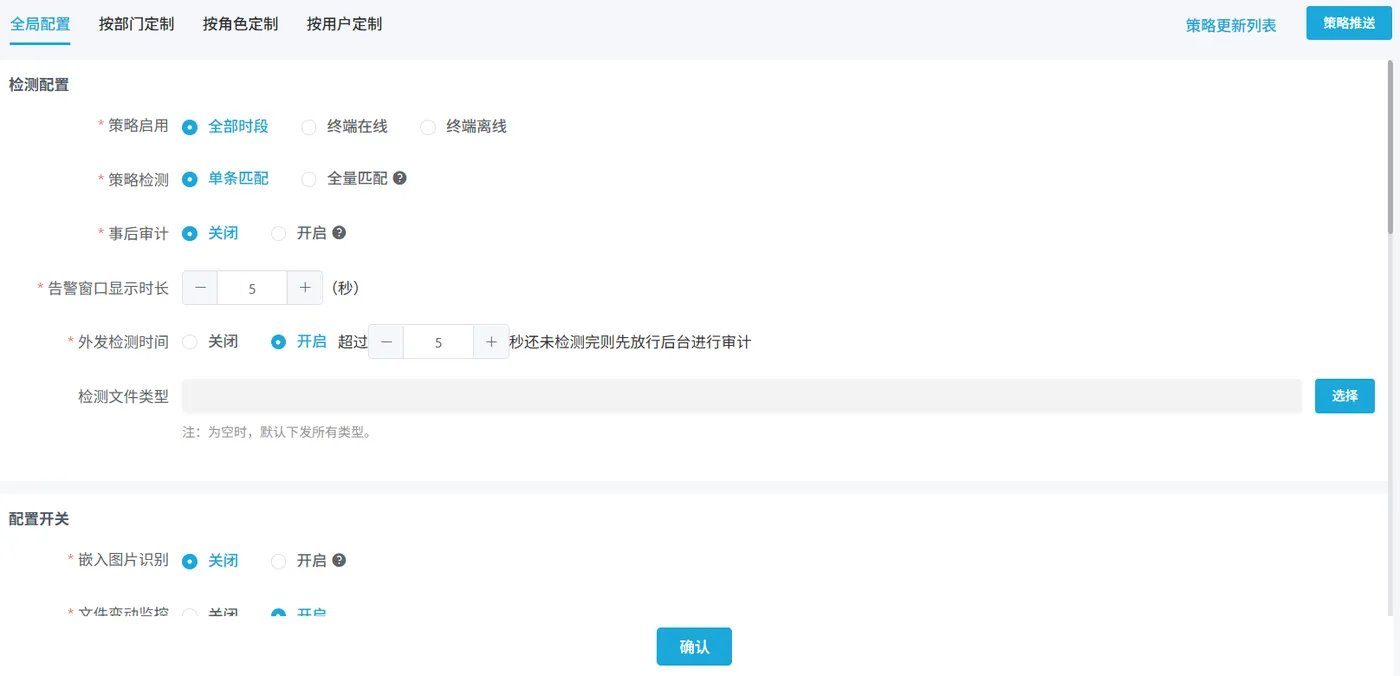Focus the 告警窗口显示时长 number field
This screenshot has width=1400, height=676.
pos(252,288)
